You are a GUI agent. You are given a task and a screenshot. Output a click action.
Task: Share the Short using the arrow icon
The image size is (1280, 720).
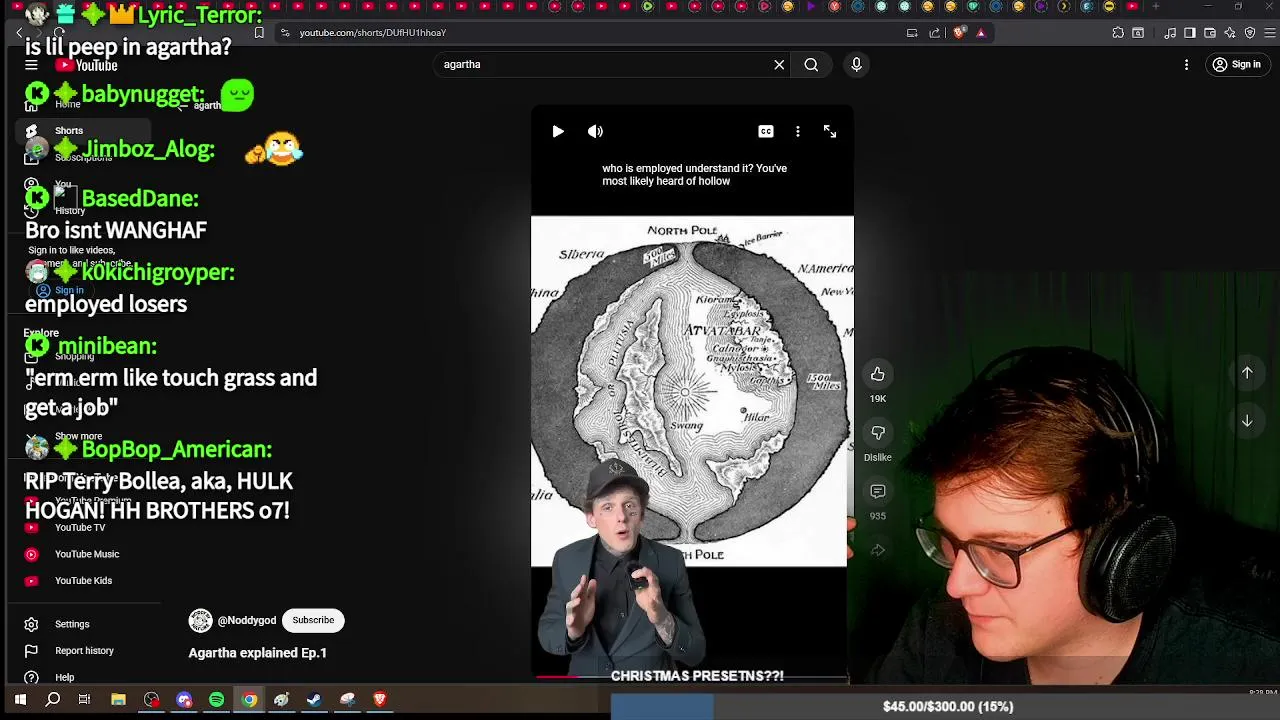pos(877,550)
